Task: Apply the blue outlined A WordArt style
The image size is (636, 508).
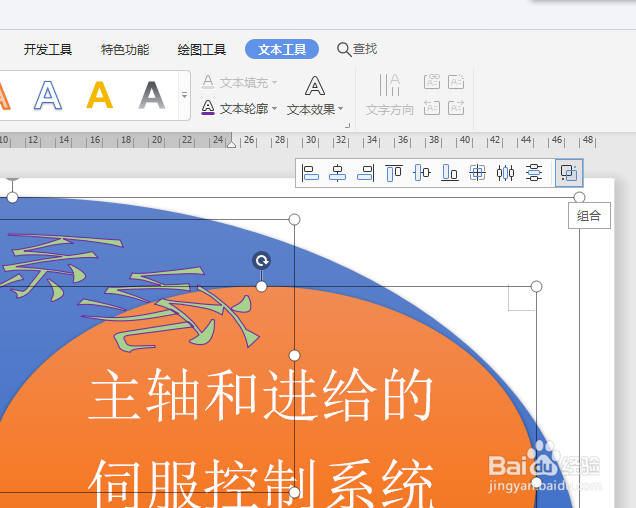Action: click(48, 95)
